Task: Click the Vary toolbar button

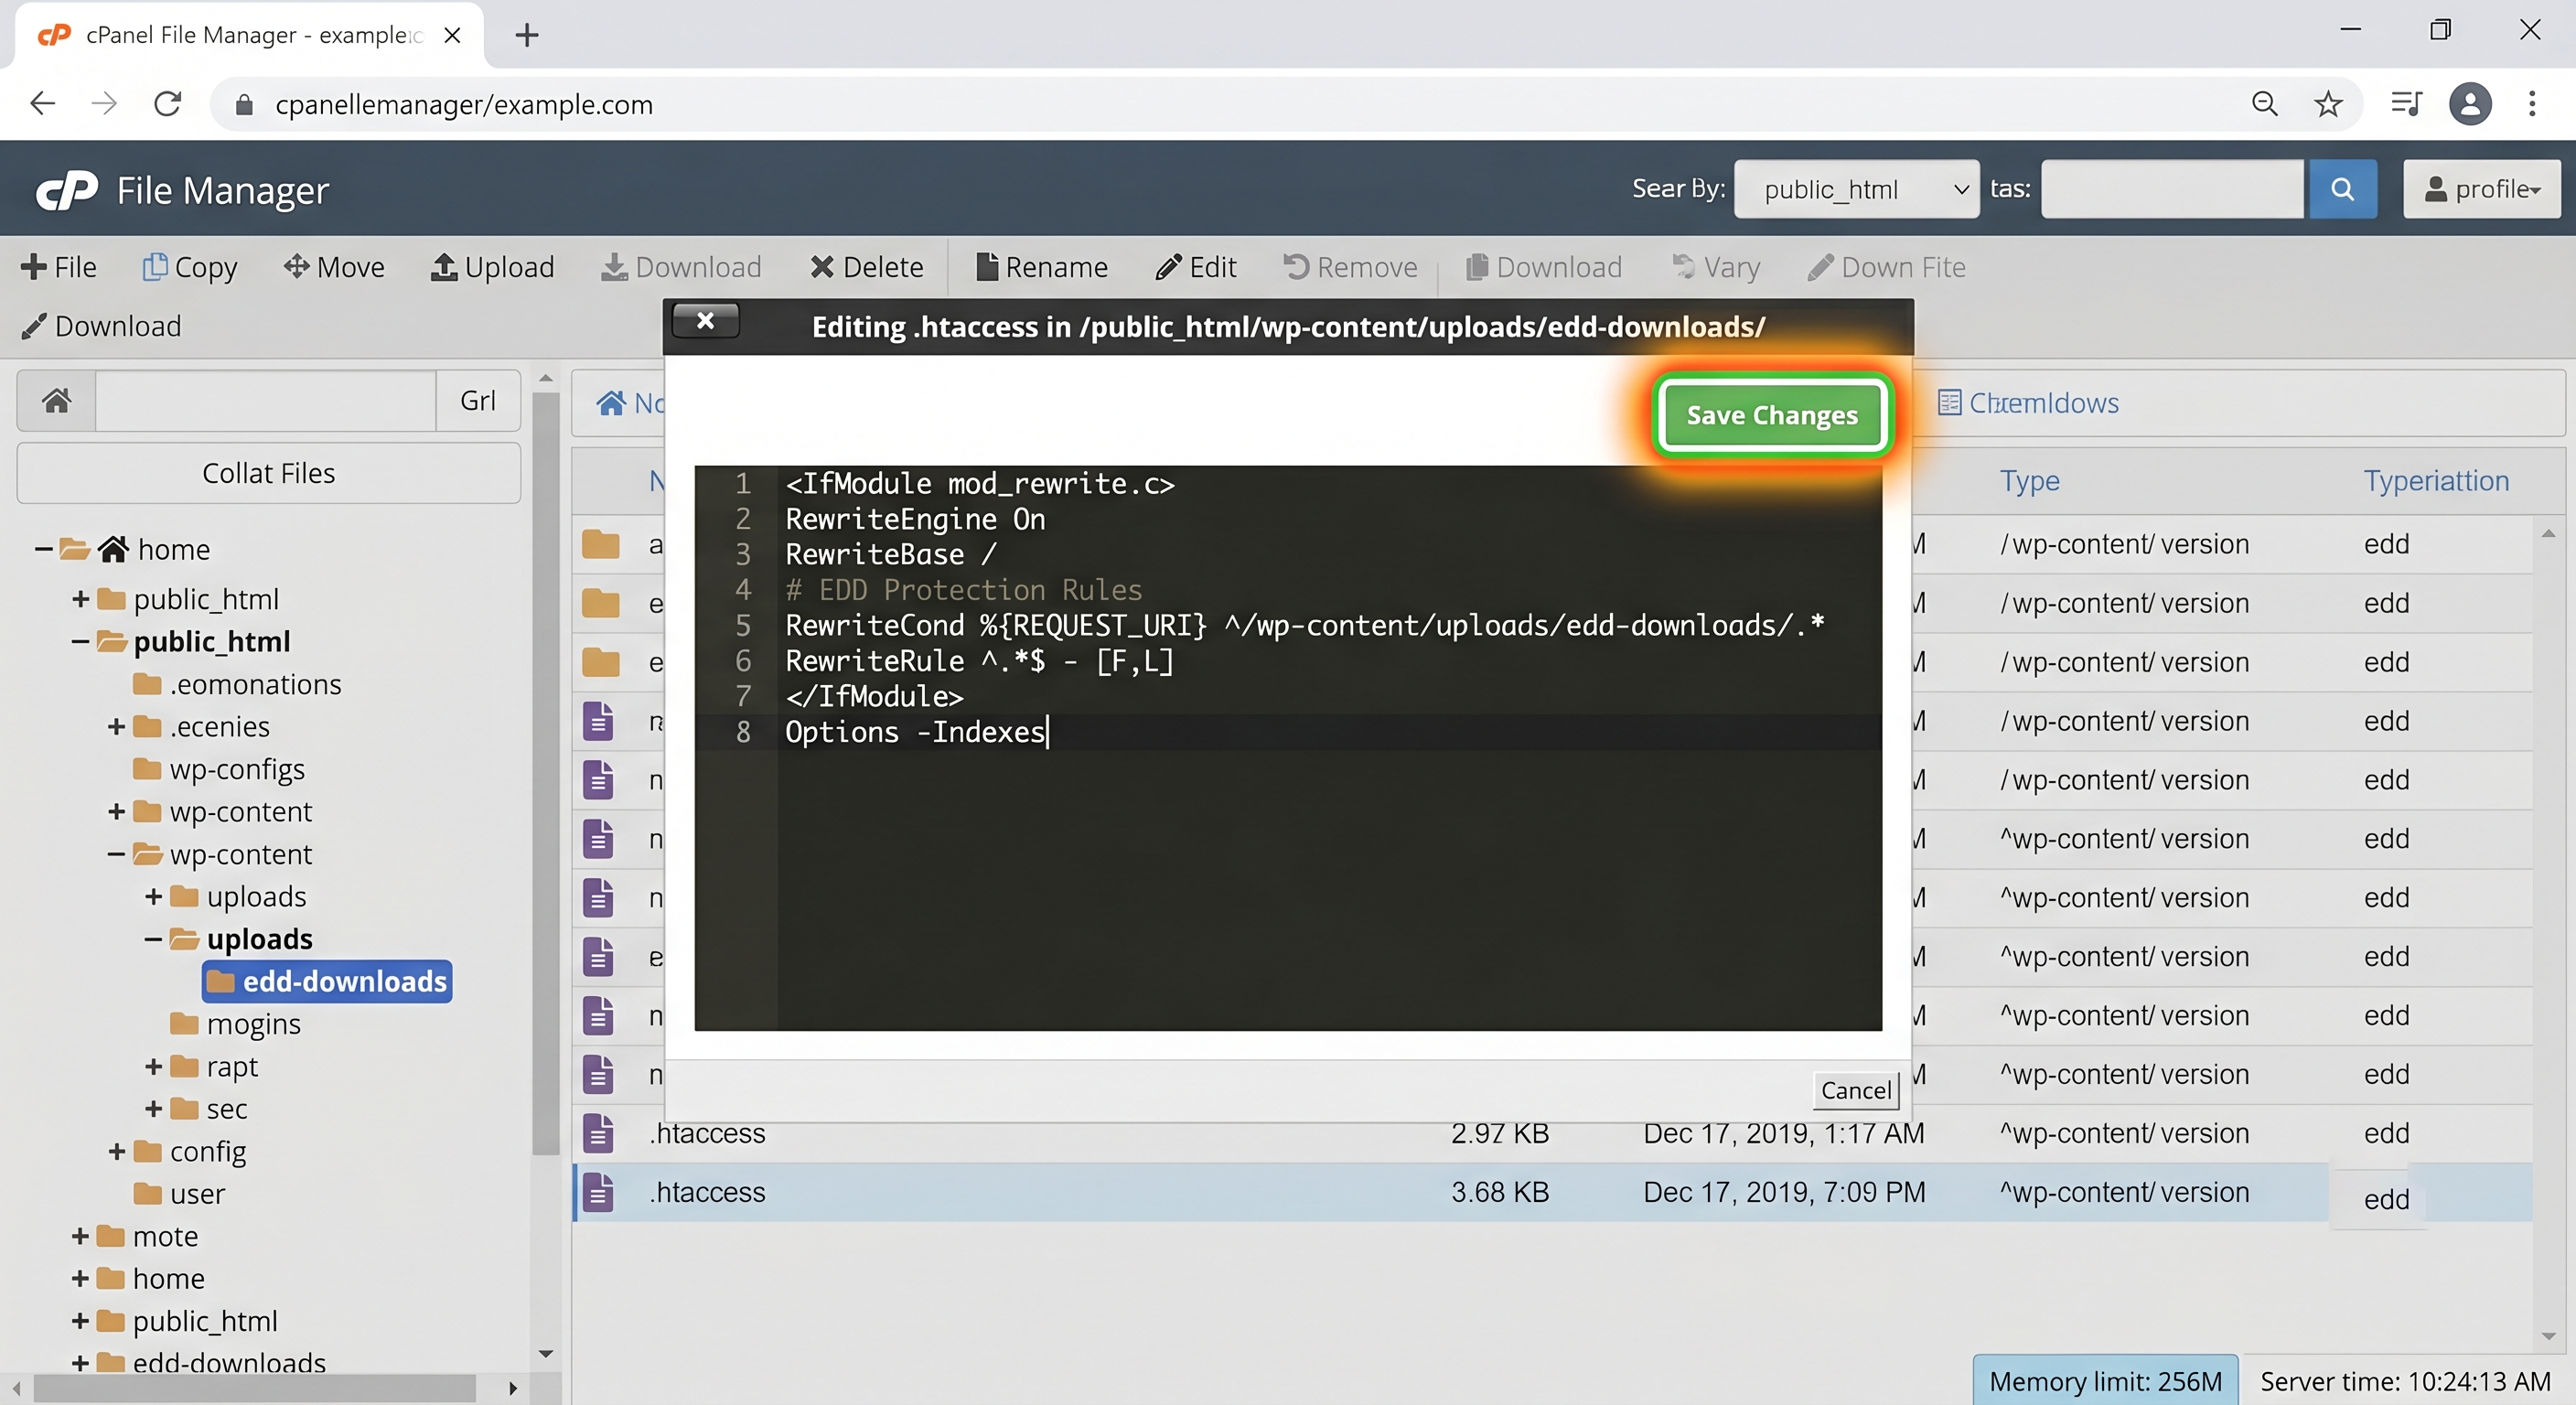Action: click(1716, 267)
